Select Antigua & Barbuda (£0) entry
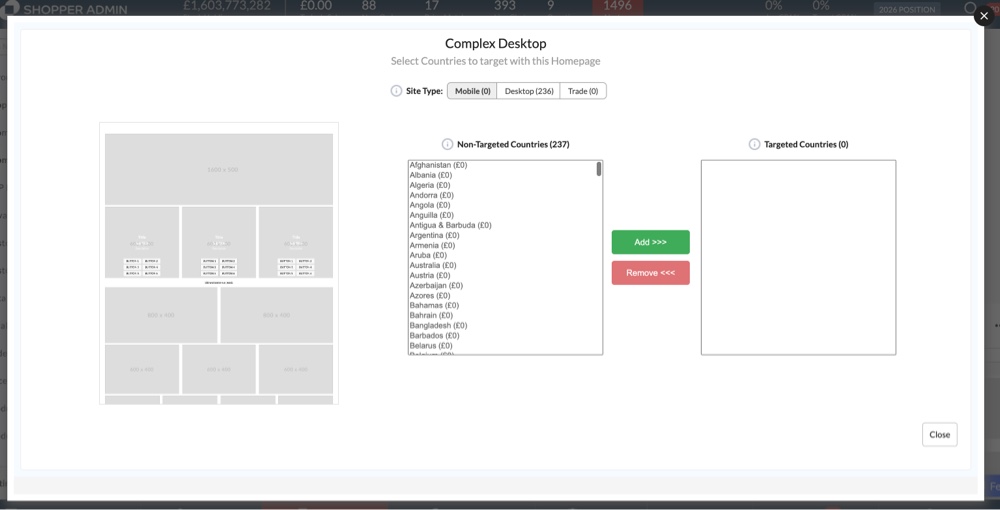The height and width of the screenshot is (510, 1000). tap(450, 225)
